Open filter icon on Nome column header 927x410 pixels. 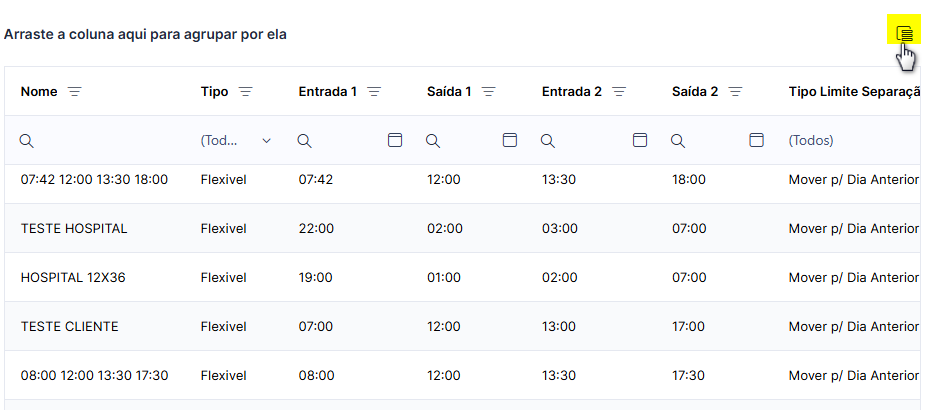(74, 92)
